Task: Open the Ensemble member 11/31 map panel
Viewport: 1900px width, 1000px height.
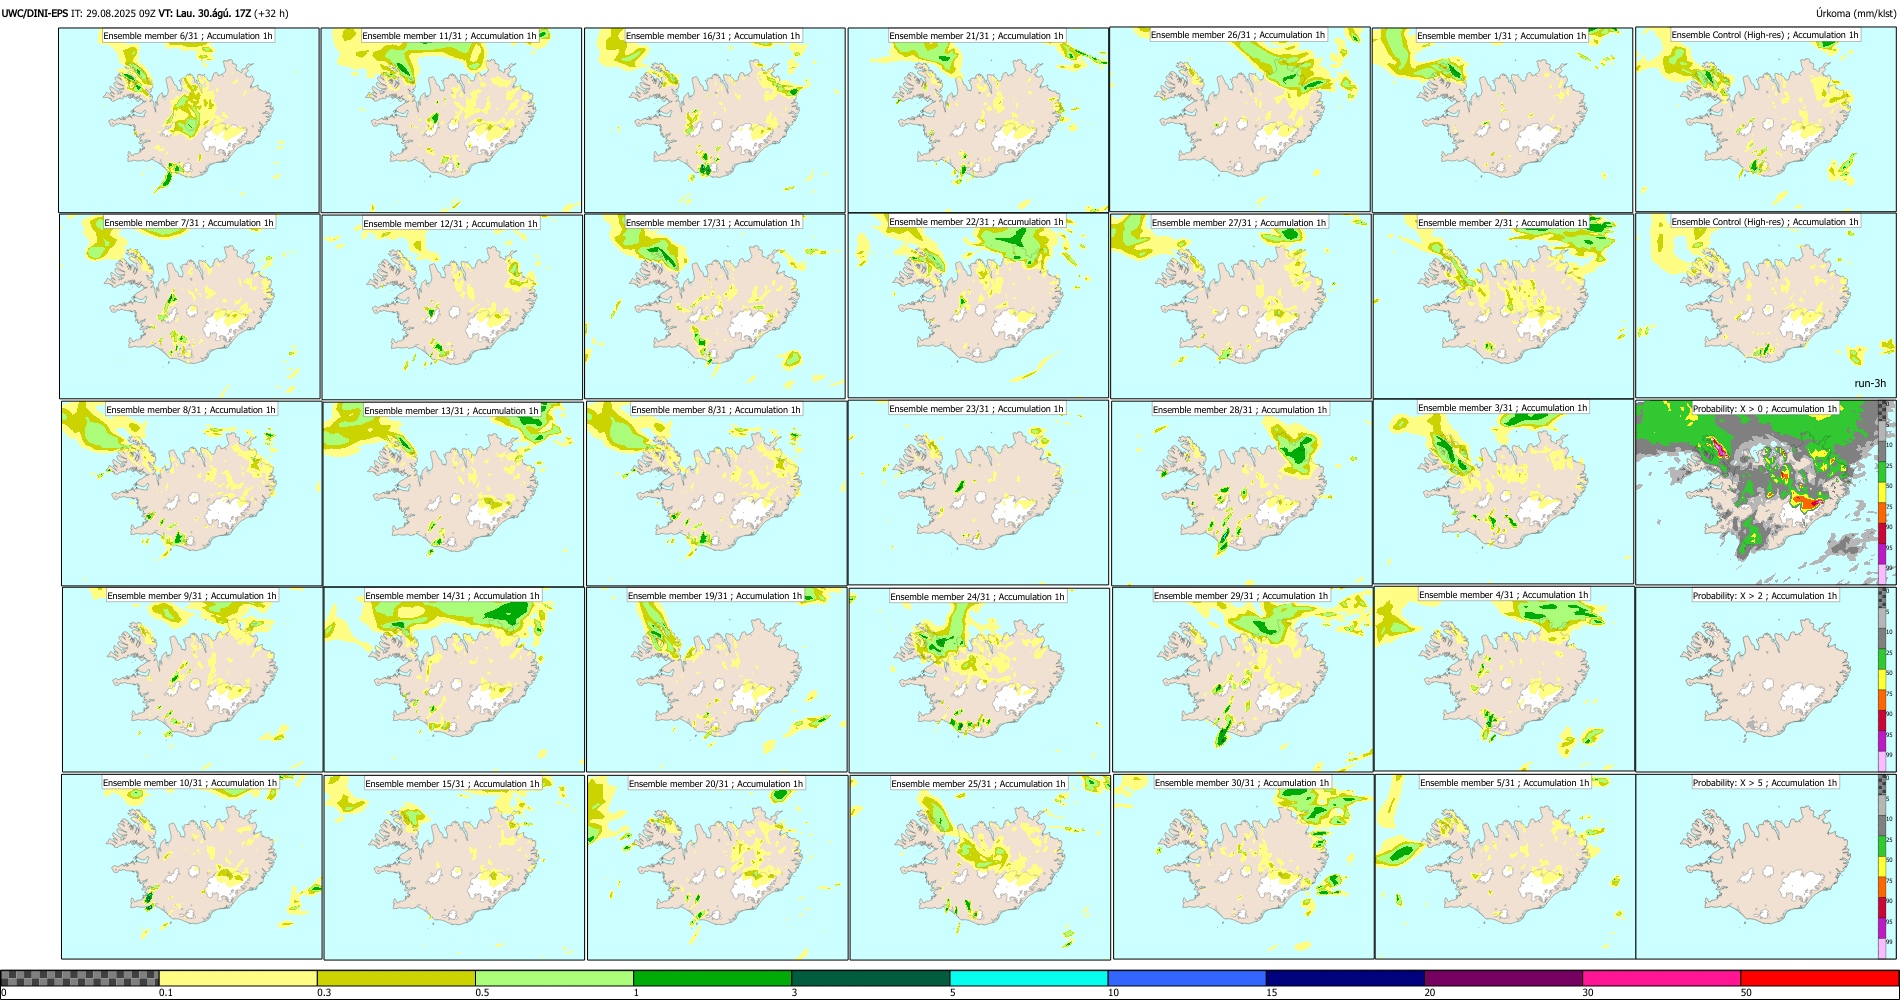Action: pyautogui.click(x=451, y=120)
